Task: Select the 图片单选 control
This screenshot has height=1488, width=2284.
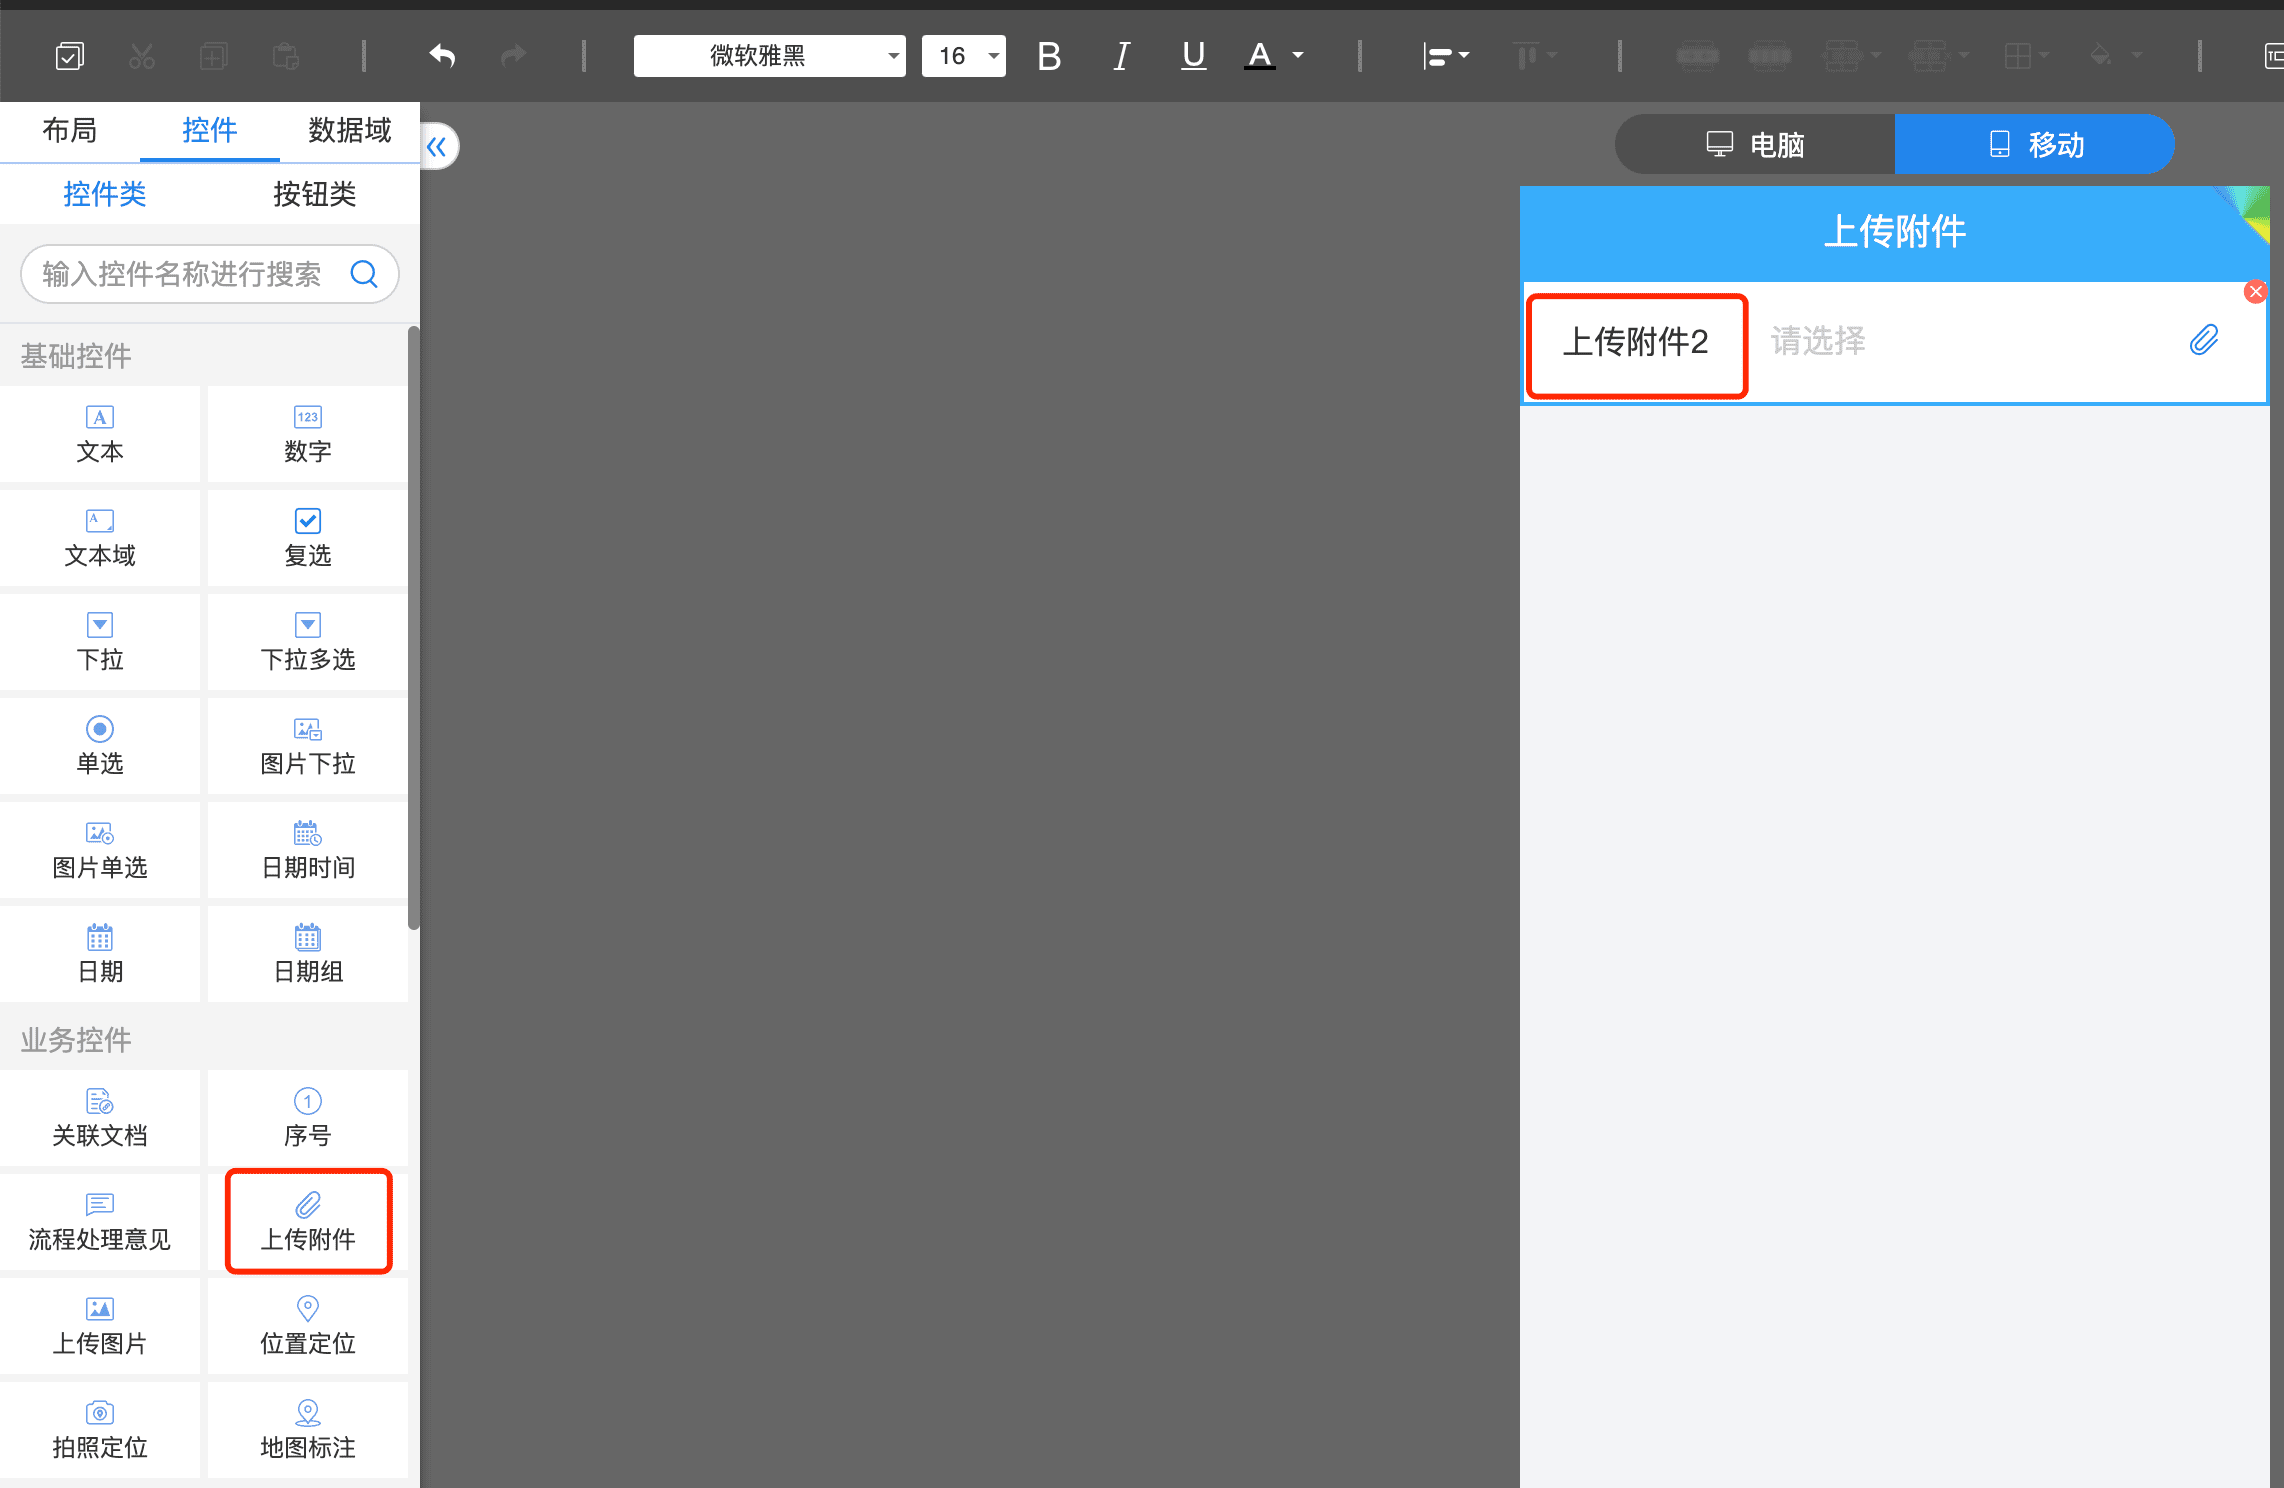Action: pyautogui.click(x=100, y=851)
